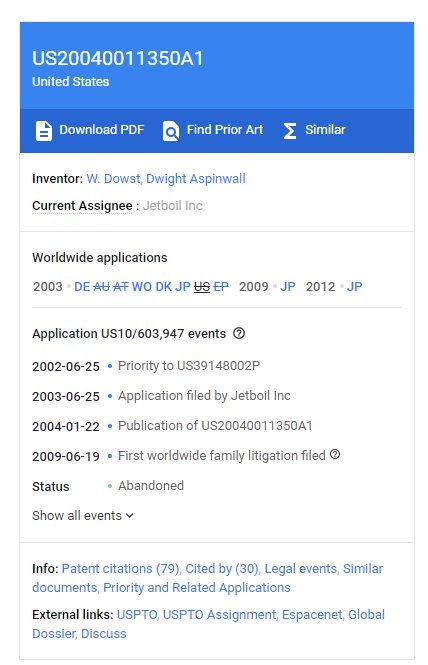The width and height of the screenshot is (428, 665).
Task: Open USPTO external link
Action: click(137, 615)
